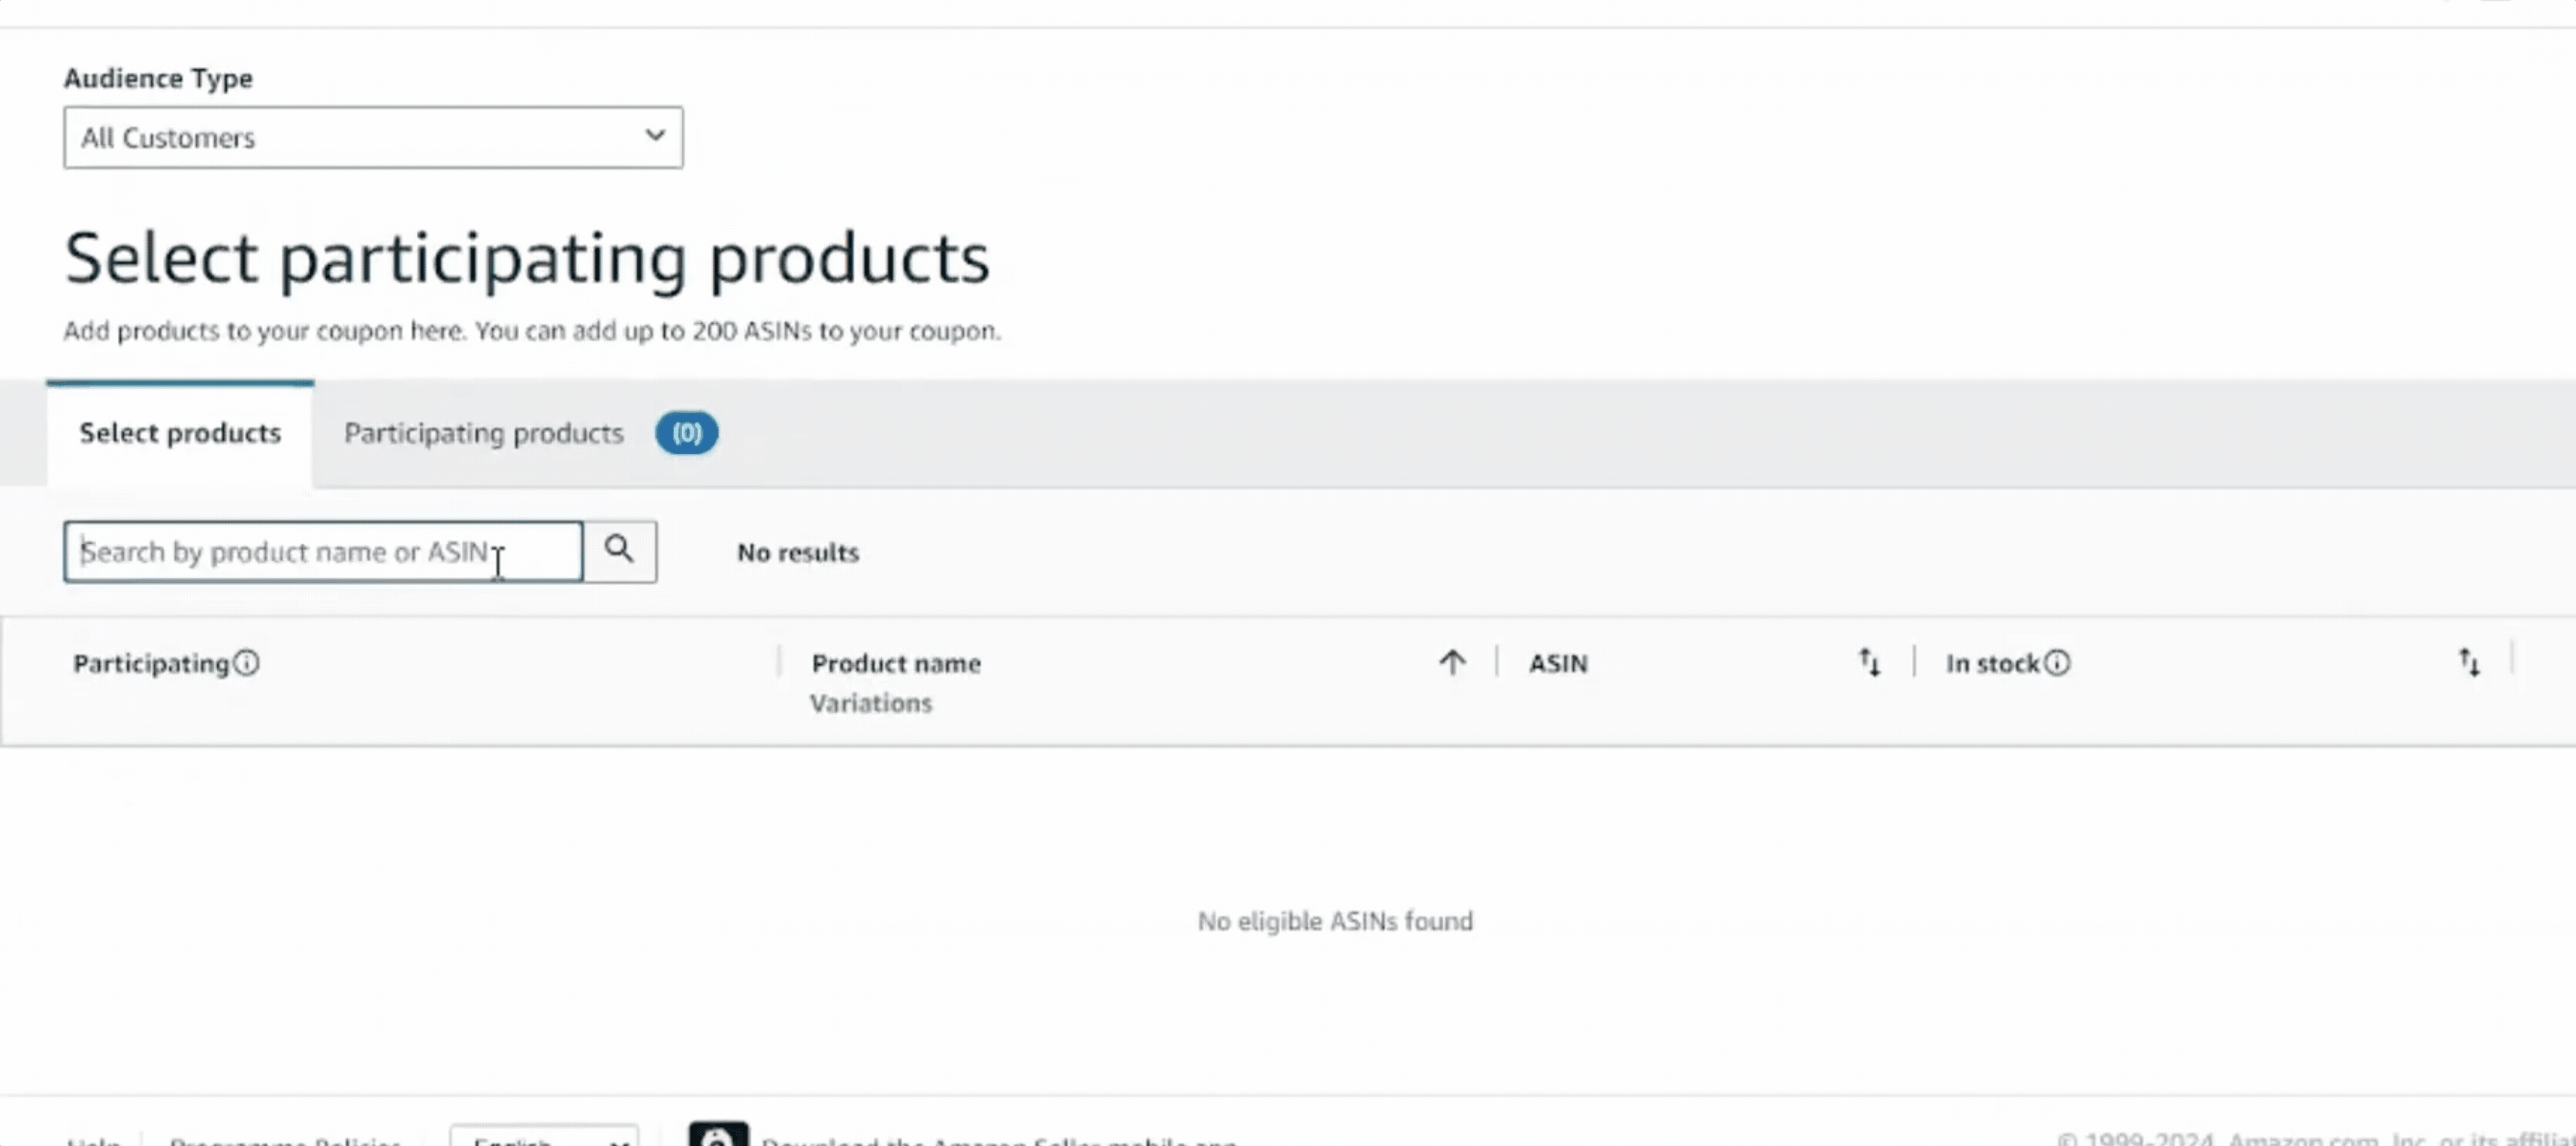Toggle ASIN column sort arrows
2576x1146 pixels.
(1869, 662)
